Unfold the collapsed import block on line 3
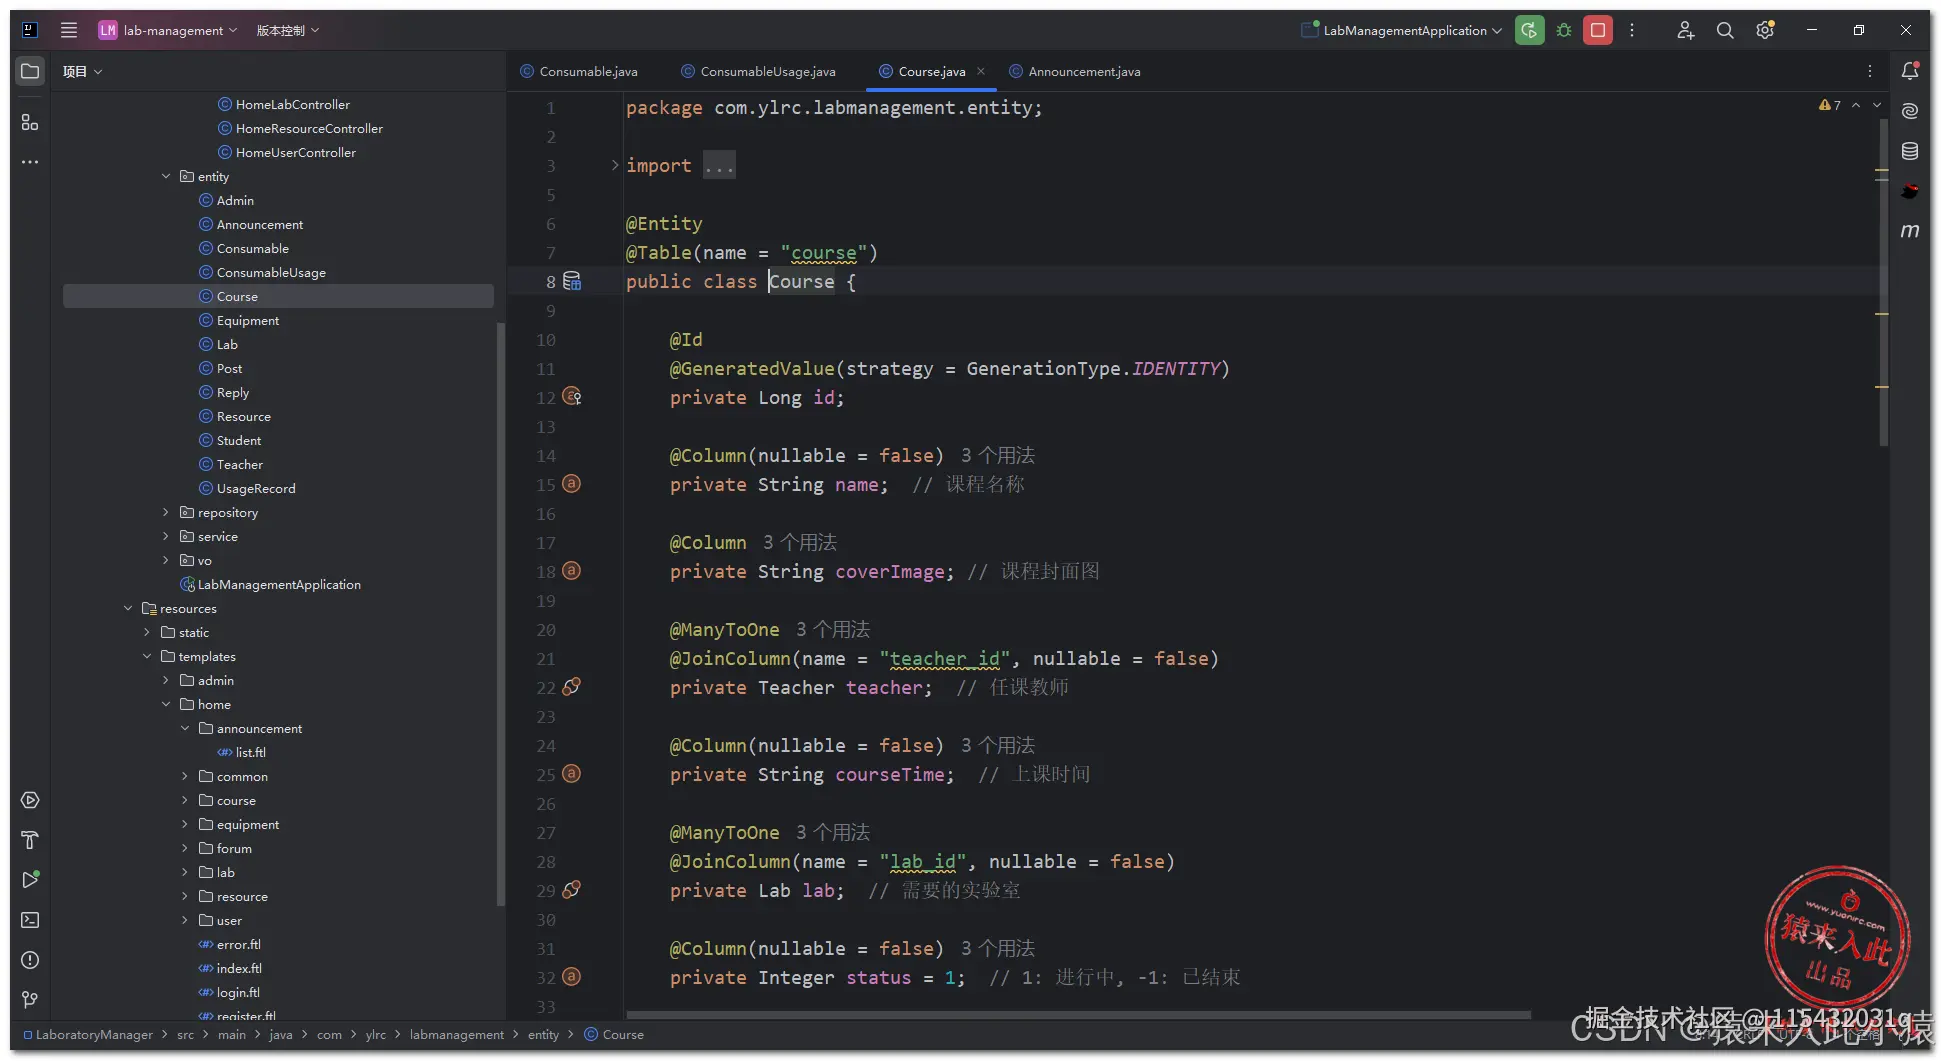Screen dimensions: 1941x1061 (615, 165)
